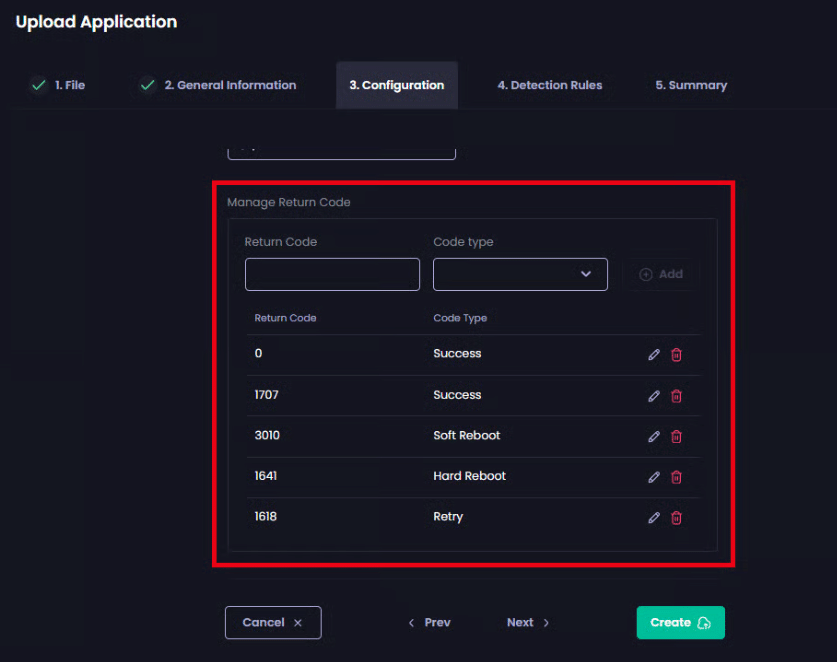The height and width of the screenshot is (662, 837).
Task: Edit the 1707 Success return code
Action: [x=654, y=396]
